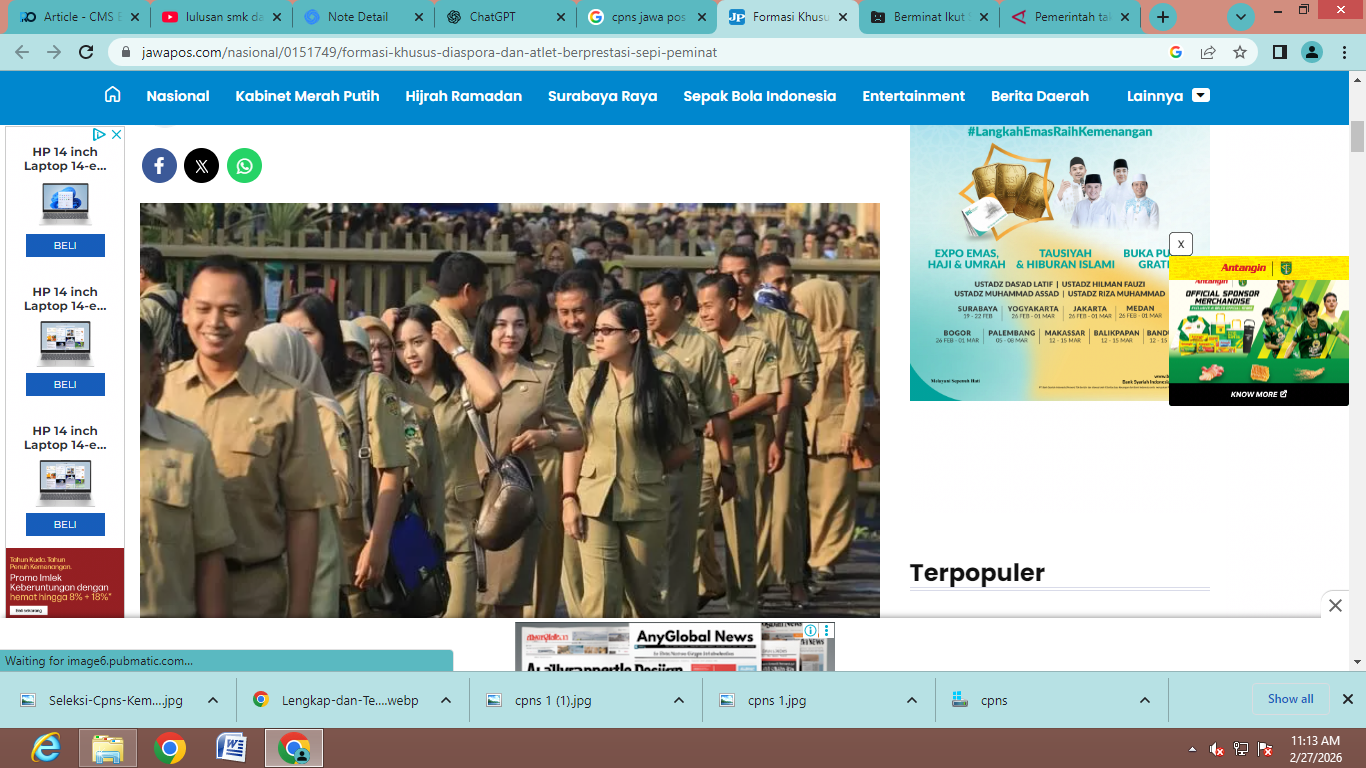Screen dimensions: 1366x768
Task: Open the Nasional section
Action: [x=178, y=96]
